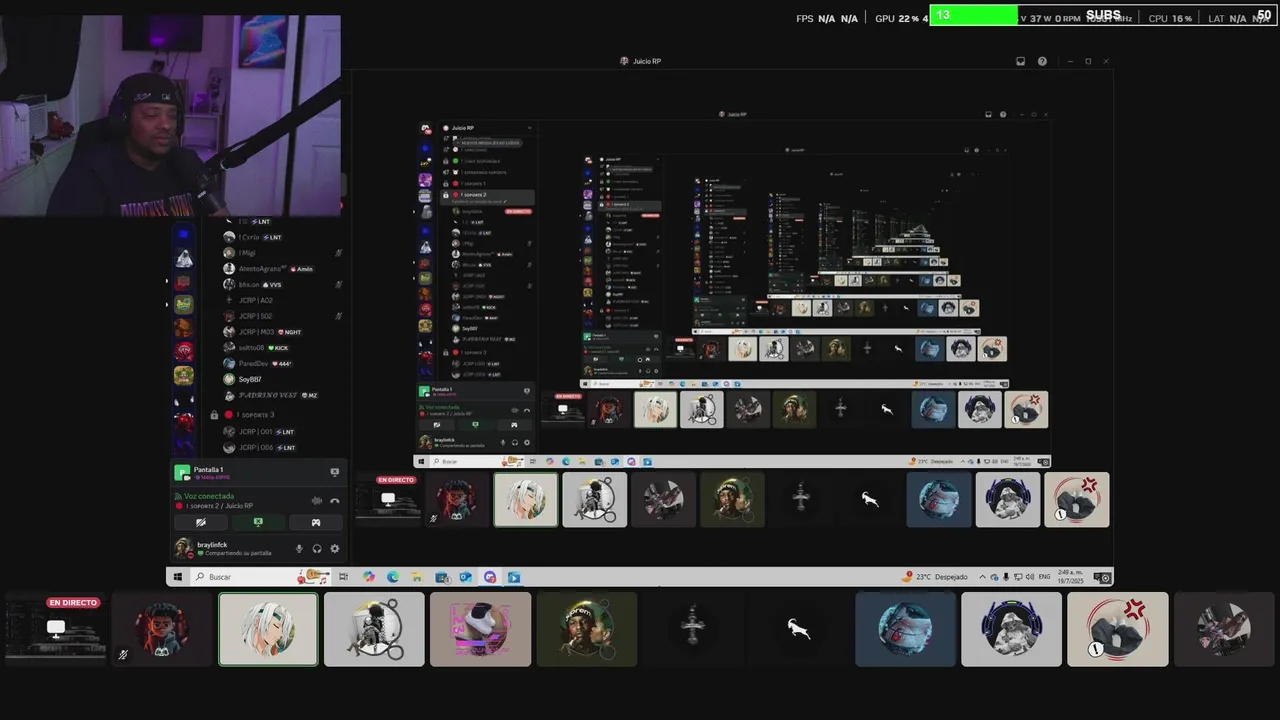Image resolution: width=1280 pixels, height=720 pixels.
Task: Open user settings gear next to braylinfck
Action: (x=334, y=549)
